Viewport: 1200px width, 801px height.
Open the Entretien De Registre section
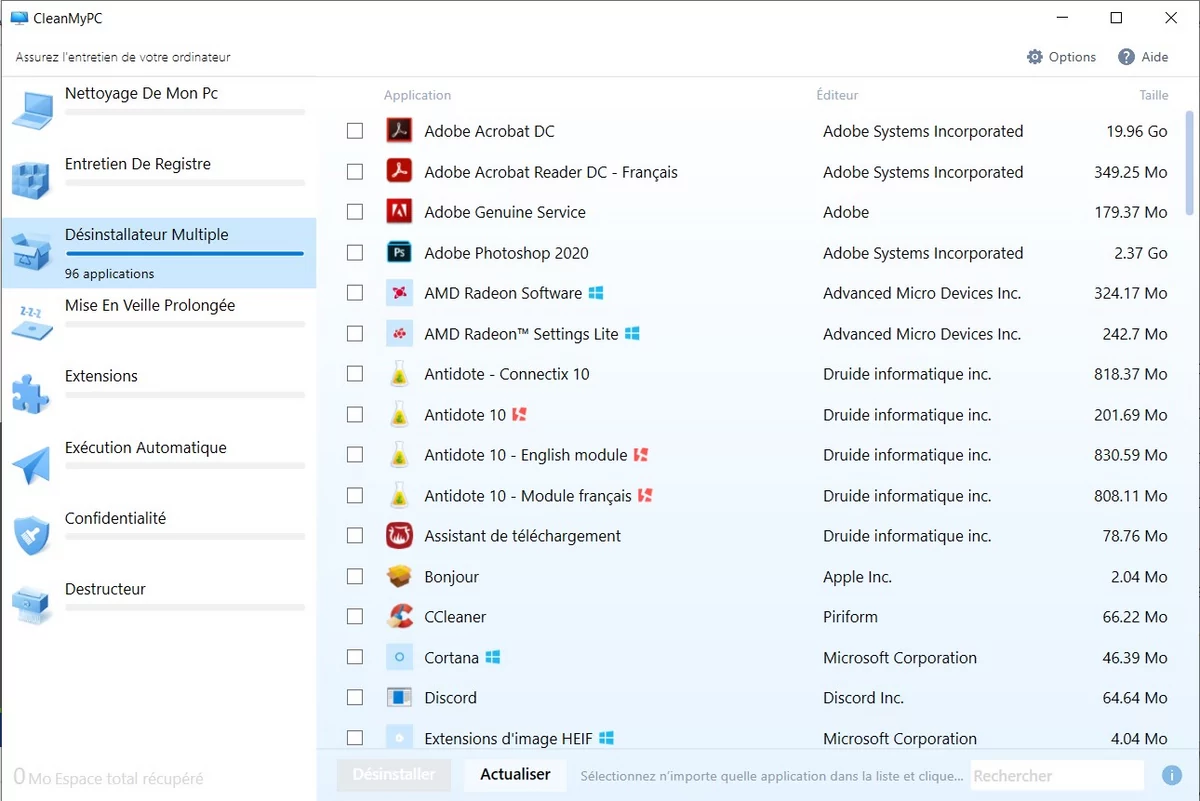159,182
